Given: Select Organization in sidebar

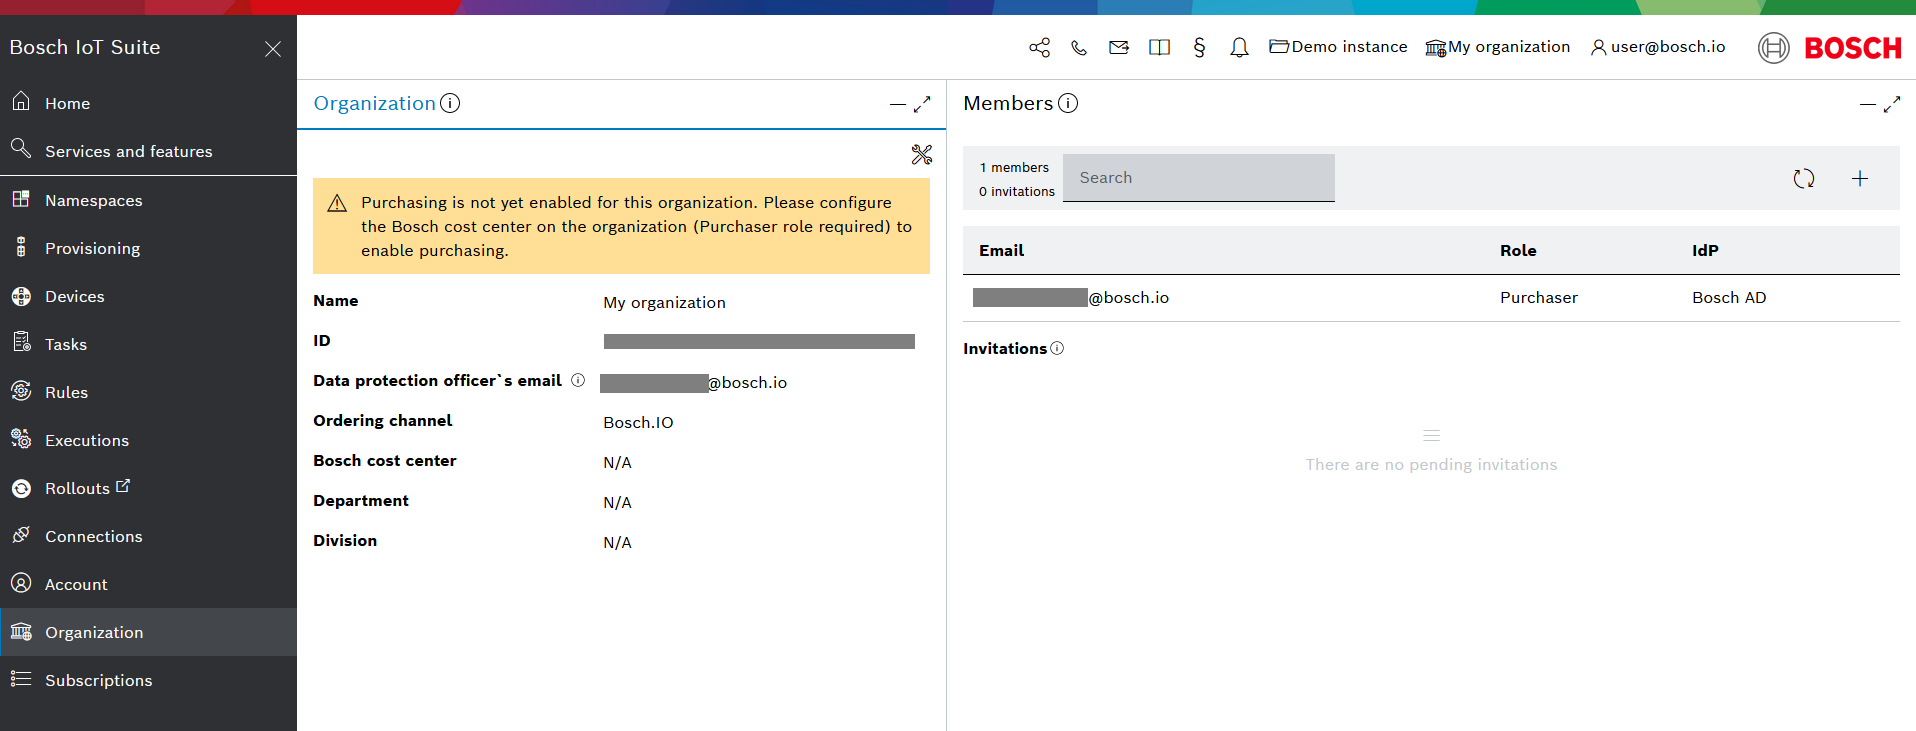Looking at the screenshot, I should [x=148, y=632].
